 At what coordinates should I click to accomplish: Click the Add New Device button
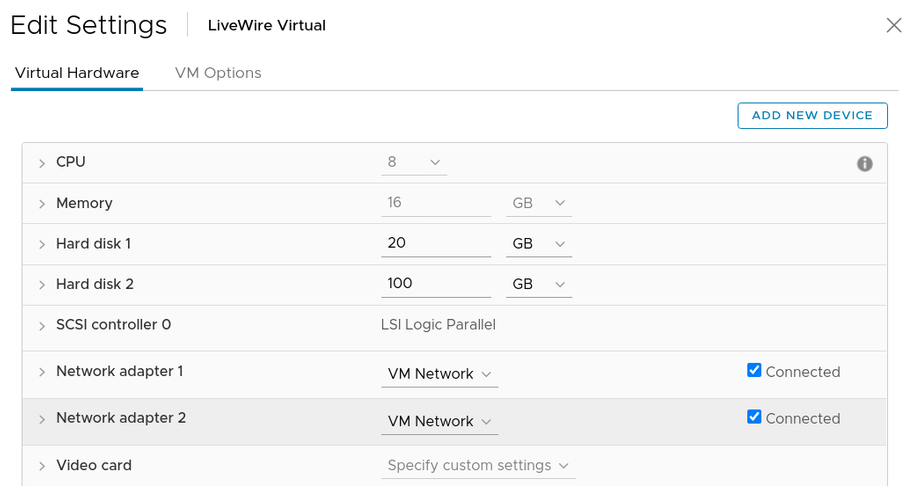pos(812,116)
